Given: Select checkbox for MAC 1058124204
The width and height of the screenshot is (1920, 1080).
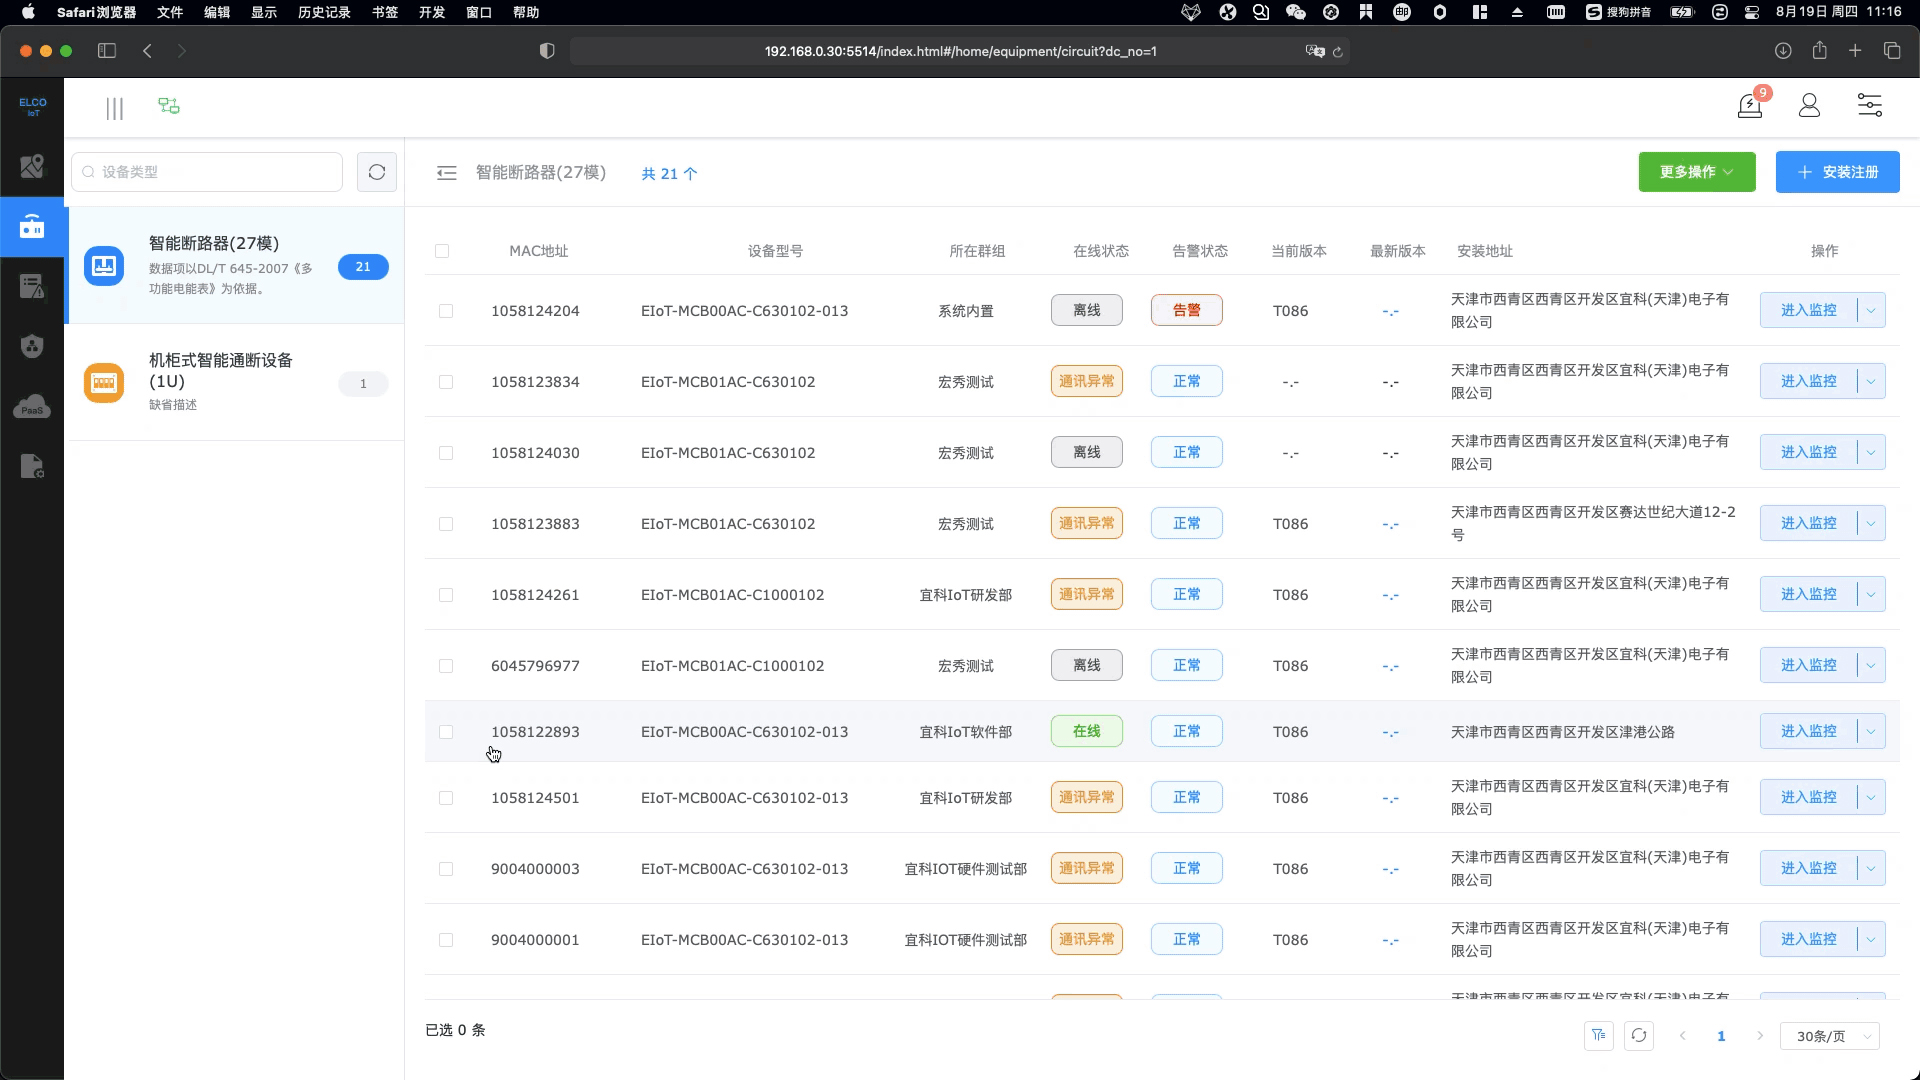Looking at the screenshot, I should pyautogui.click(x=446, y=311).
